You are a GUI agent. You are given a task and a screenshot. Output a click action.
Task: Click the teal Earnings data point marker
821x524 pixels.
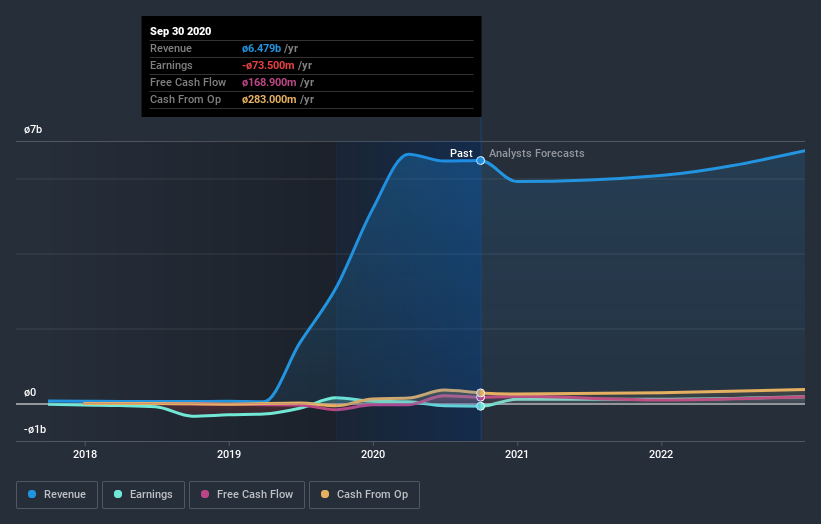481,406
